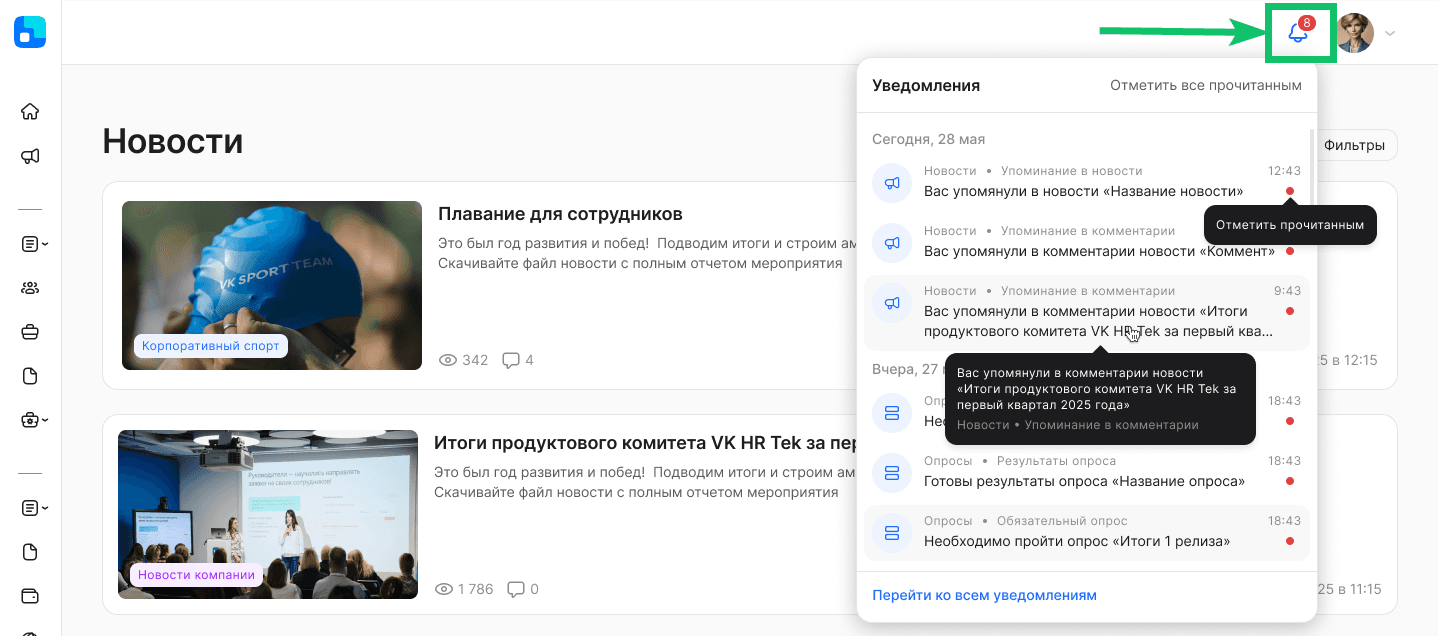Click the briefcase icon in the sidebar
Image resolution: width=1438 pixels, height=636 pixels.
[30, 331]
